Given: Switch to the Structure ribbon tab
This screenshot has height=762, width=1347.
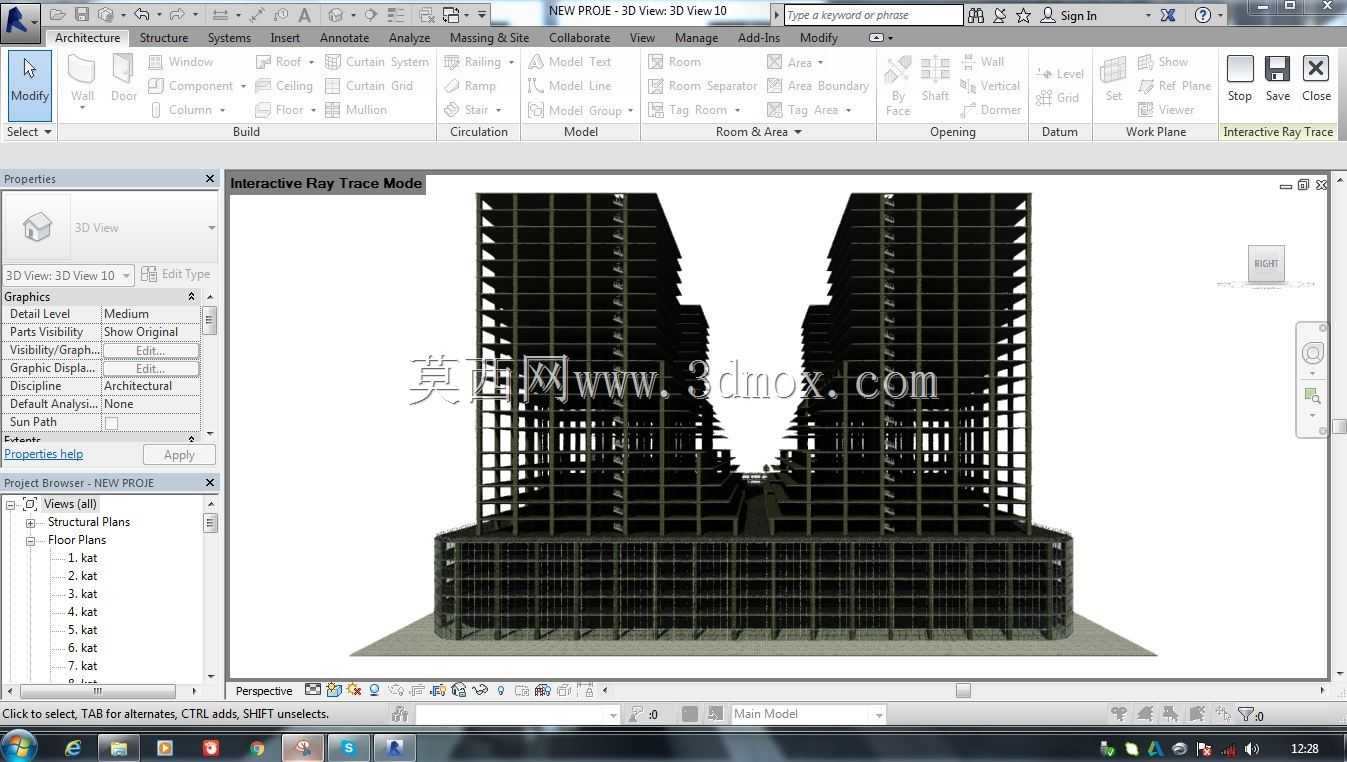Looking at the screenshot, I should coord(164,38).
